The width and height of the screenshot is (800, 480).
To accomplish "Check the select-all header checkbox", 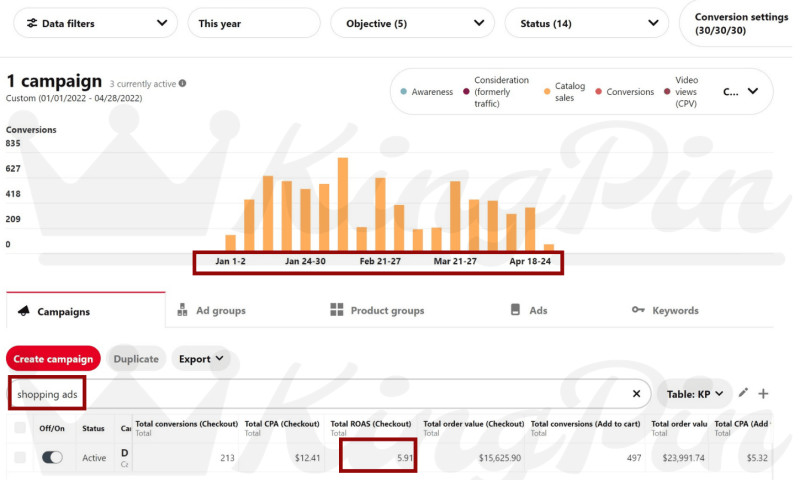I will click(20, 428).
